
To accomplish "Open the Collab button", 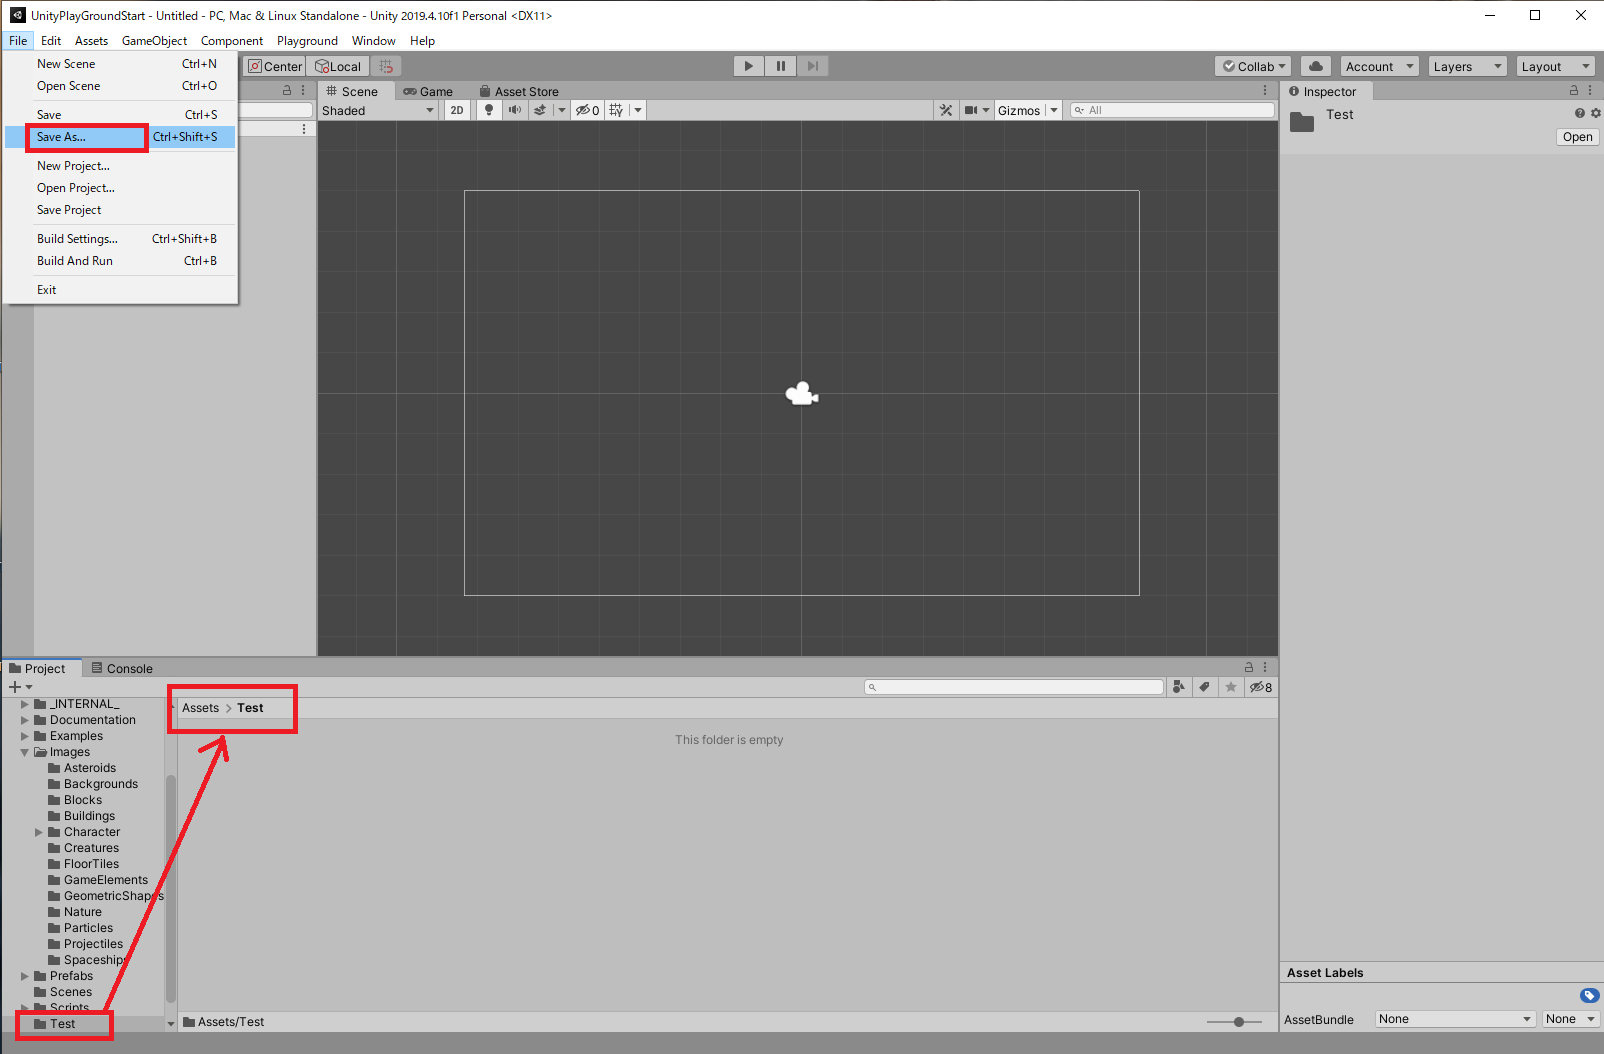I will pos(1254,66).
